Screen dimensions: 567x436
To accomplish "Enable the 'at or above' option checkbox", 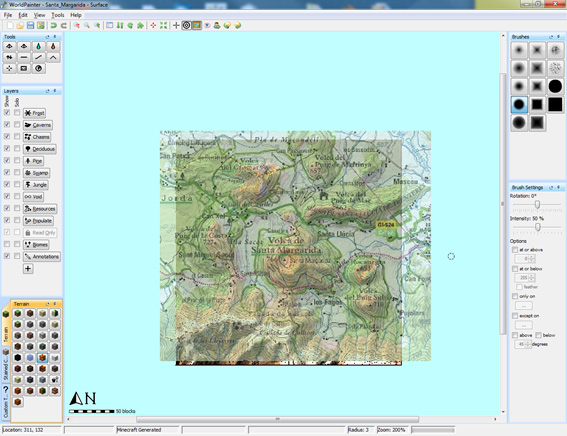I will 515,250.
